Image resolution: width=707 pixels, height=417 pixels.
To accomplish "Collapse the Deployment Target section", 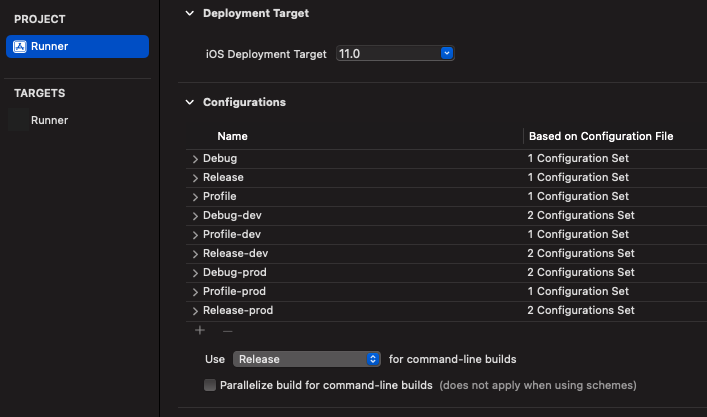I will coord(190,14).
